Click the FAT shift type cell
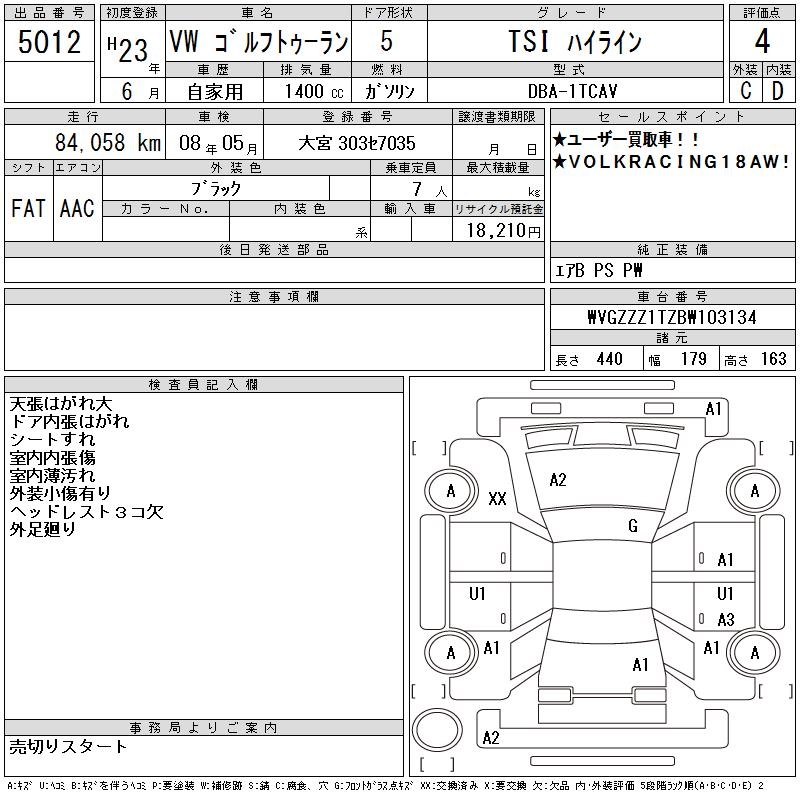The image size is (800, 800). pos(28,208)
